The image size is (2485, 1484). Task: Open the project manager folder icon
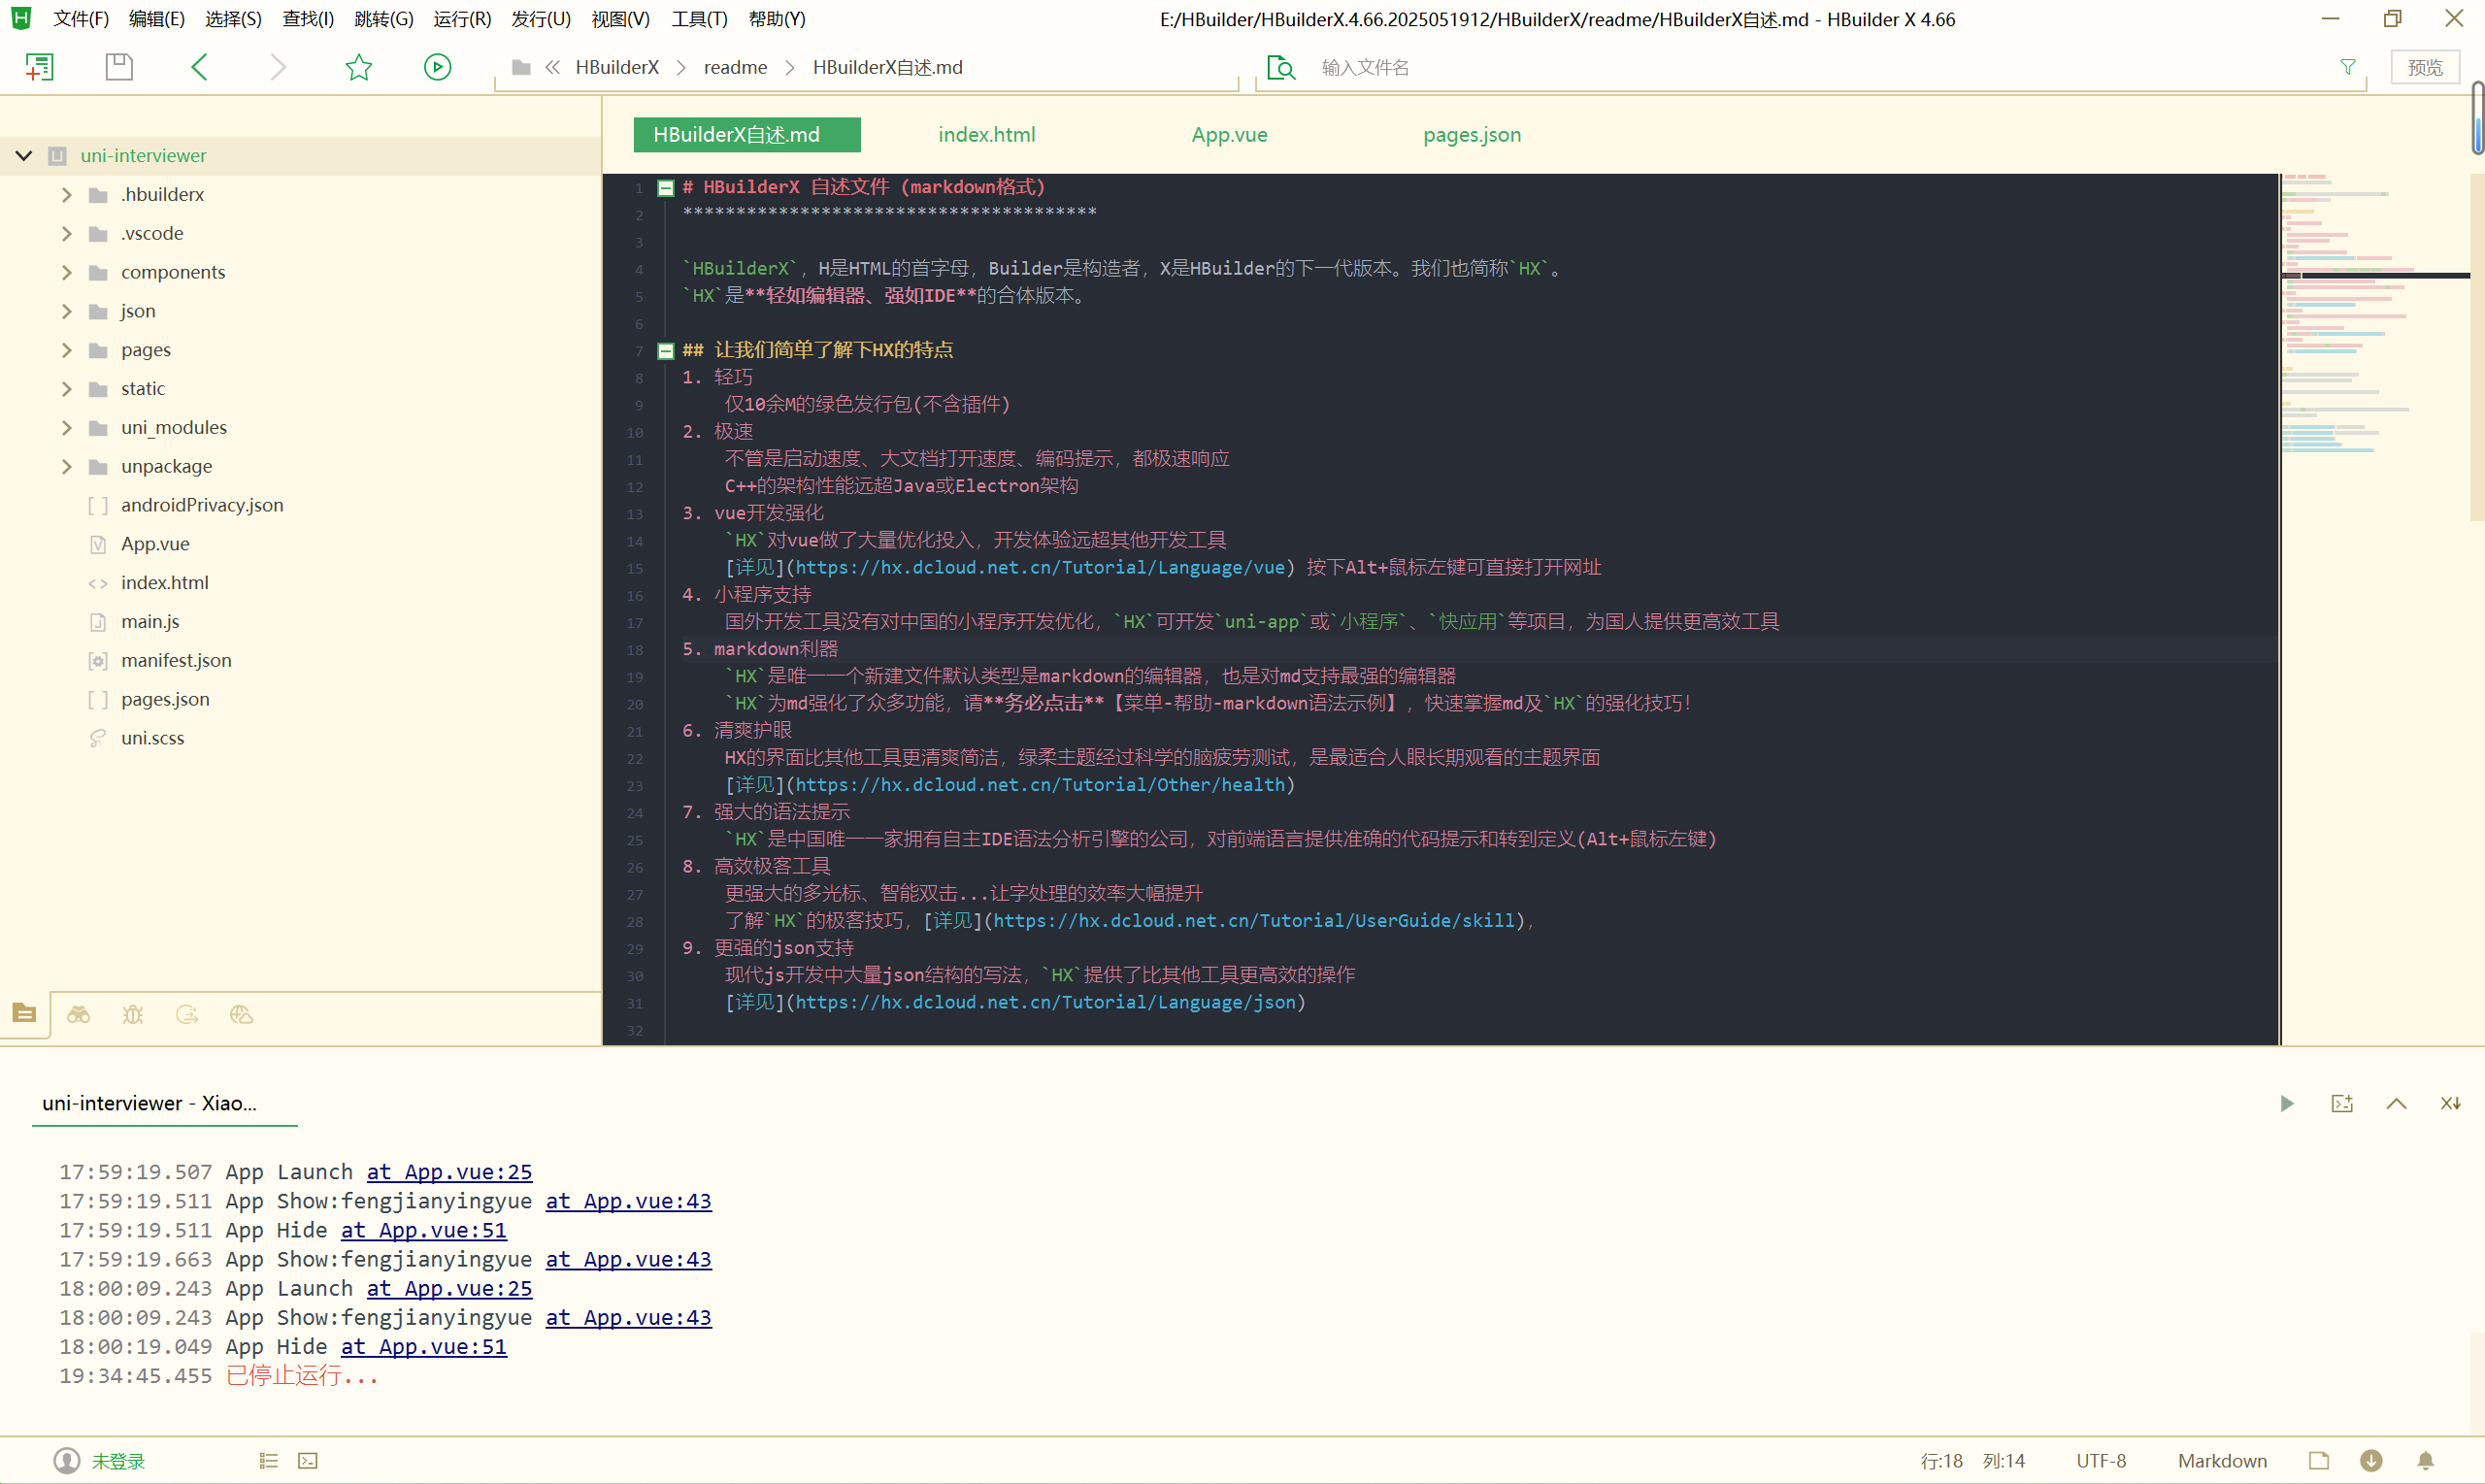click(25, 1014)
